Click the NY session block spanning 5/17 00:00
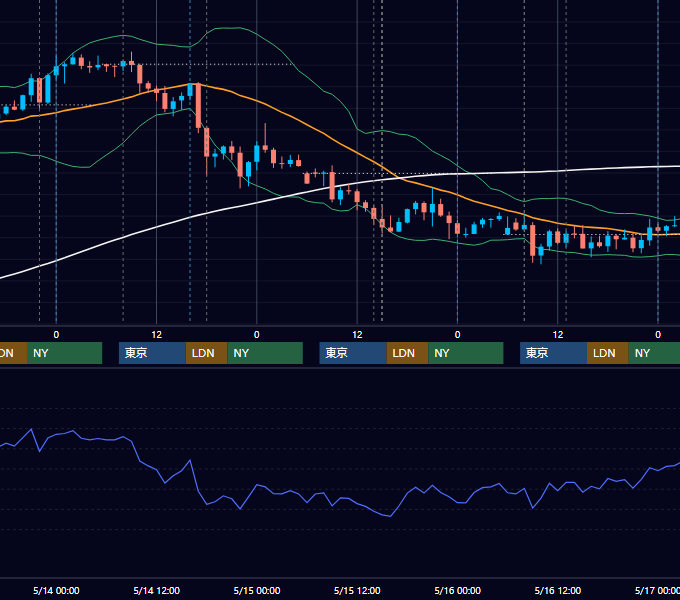Screen dimensions: 680x600 pyautogui.click(x=654, y=353)
